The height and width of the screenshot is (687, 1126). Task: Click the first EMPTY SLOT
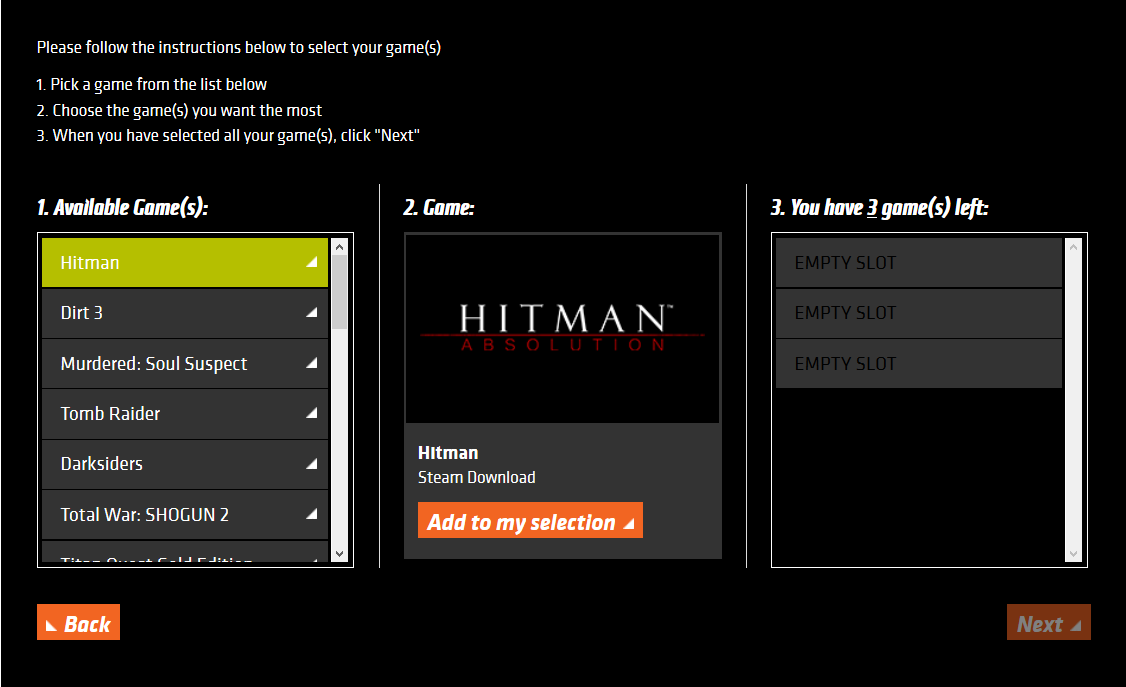tap(918, 263)
